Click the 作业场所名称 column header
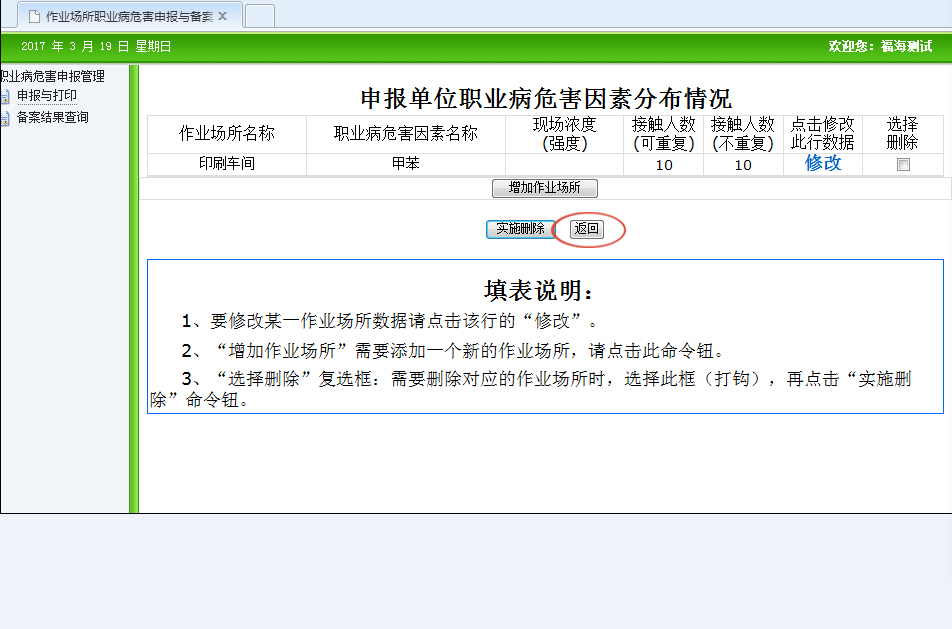The height and width of the screenshot is (629, 952). [227, 133]
